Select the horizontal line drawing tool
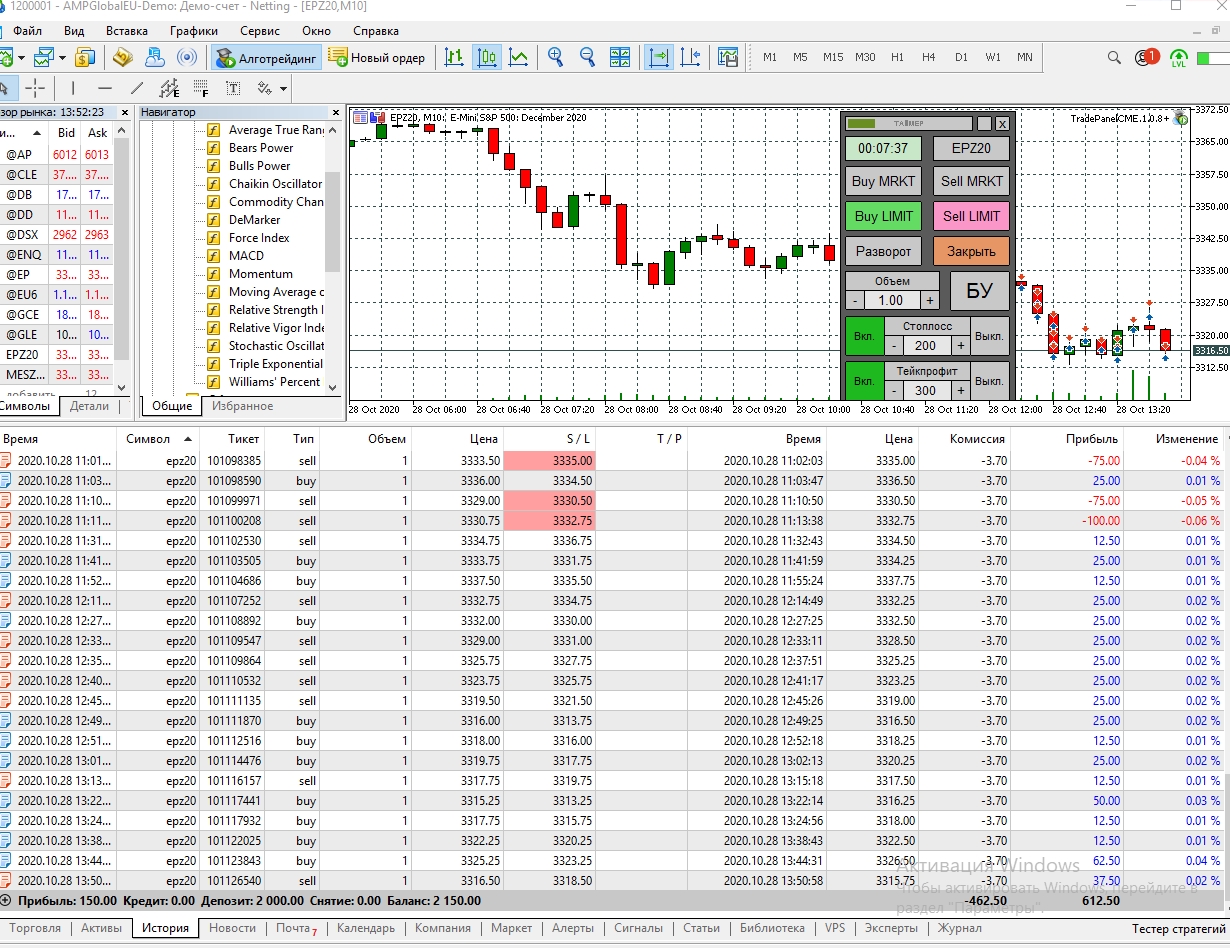 click(x=105, y=88)
